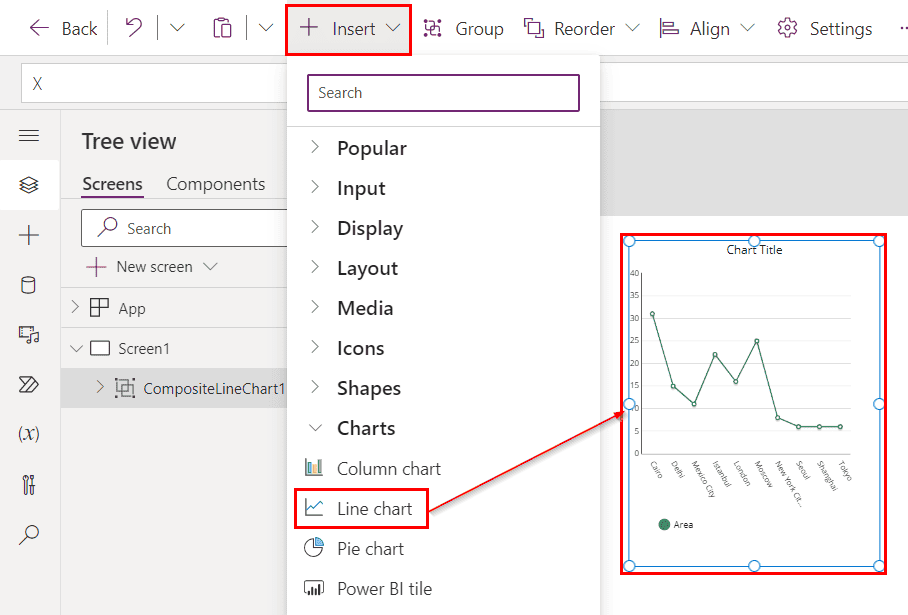Click the Undo arrow icon
This screenshot has height=615, width=908.
coord(134,27)
